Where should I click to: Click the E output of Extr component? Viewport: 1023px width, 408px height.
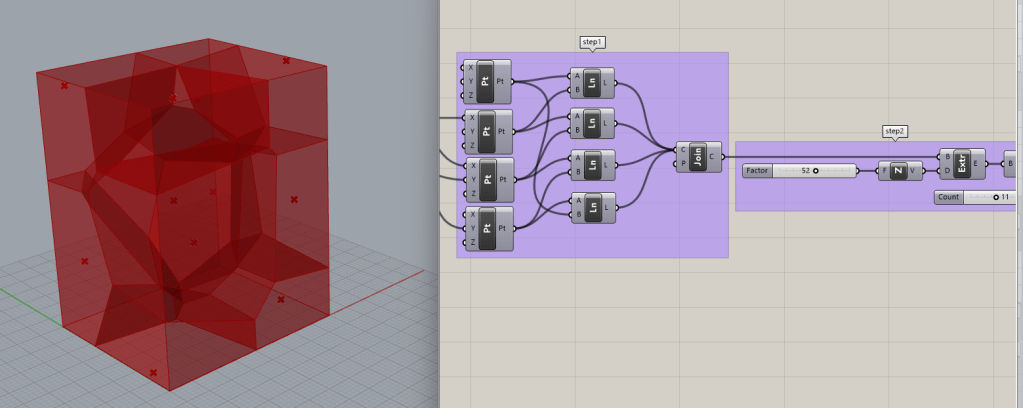tap(978, 163)
